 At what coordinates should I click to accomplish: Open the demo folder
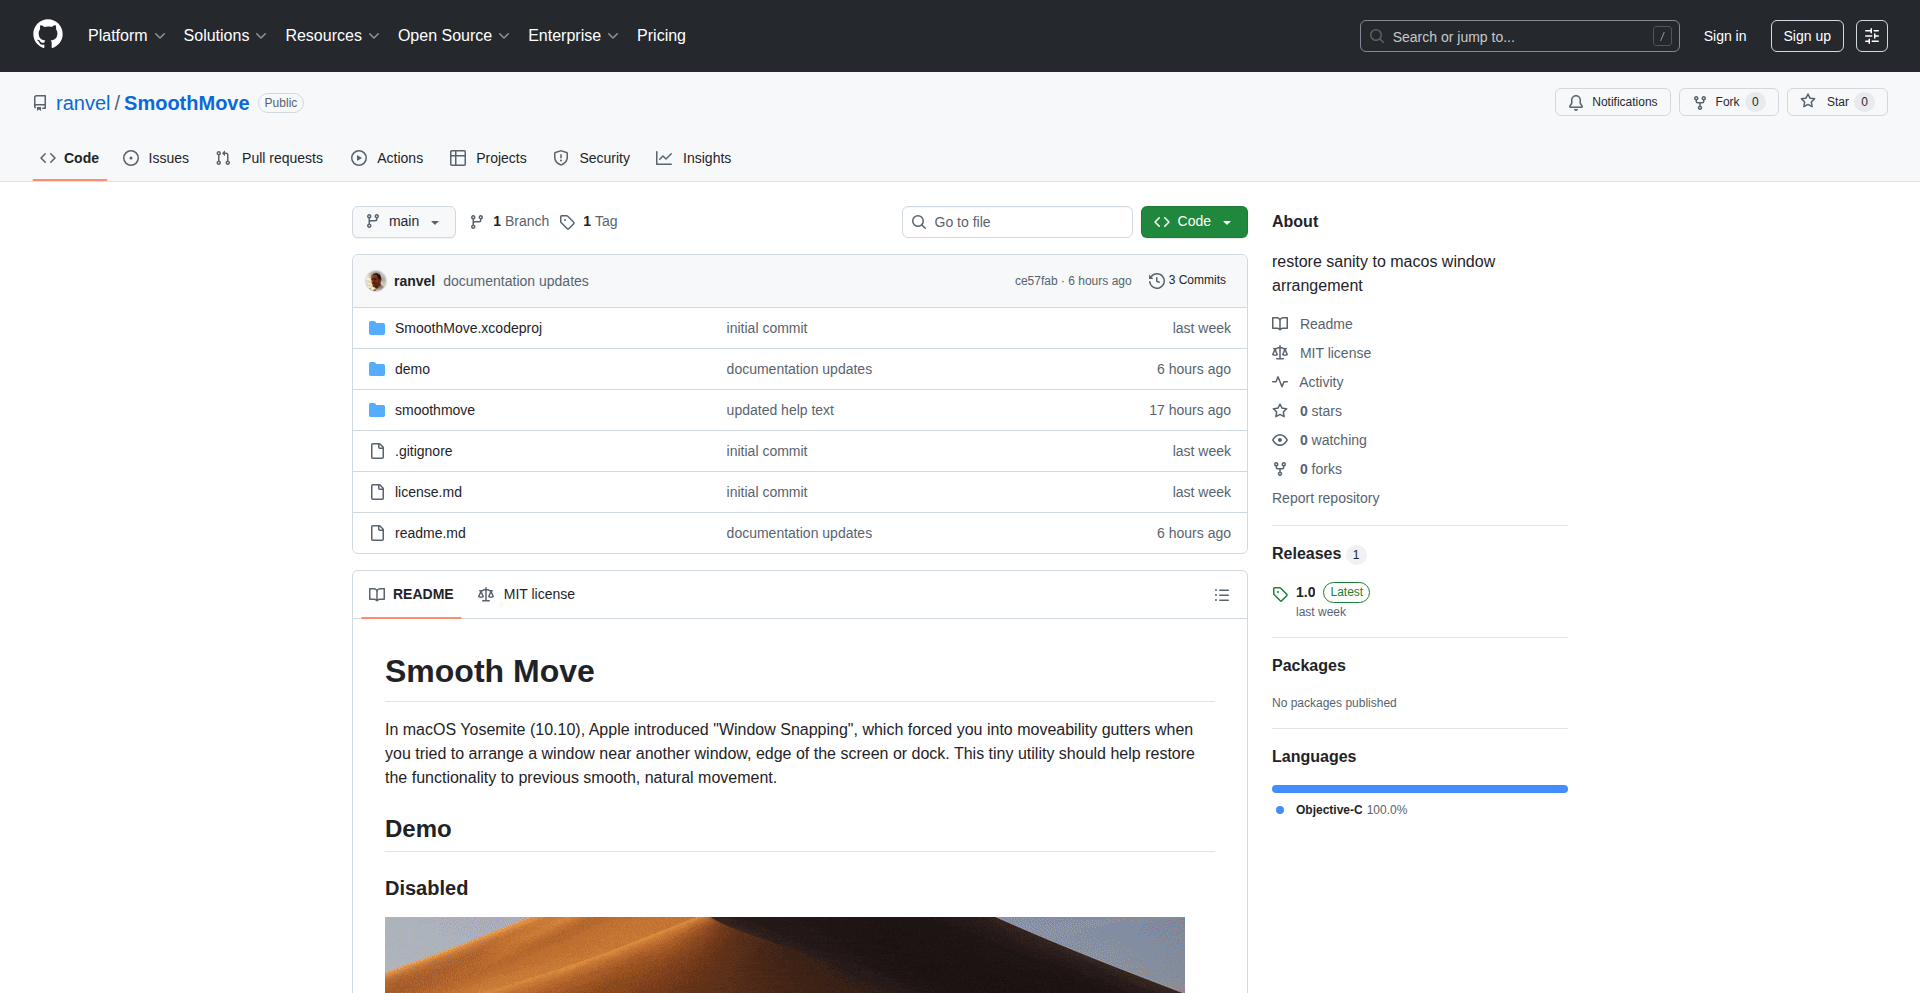pyautogui.click(x=412, y=369)
